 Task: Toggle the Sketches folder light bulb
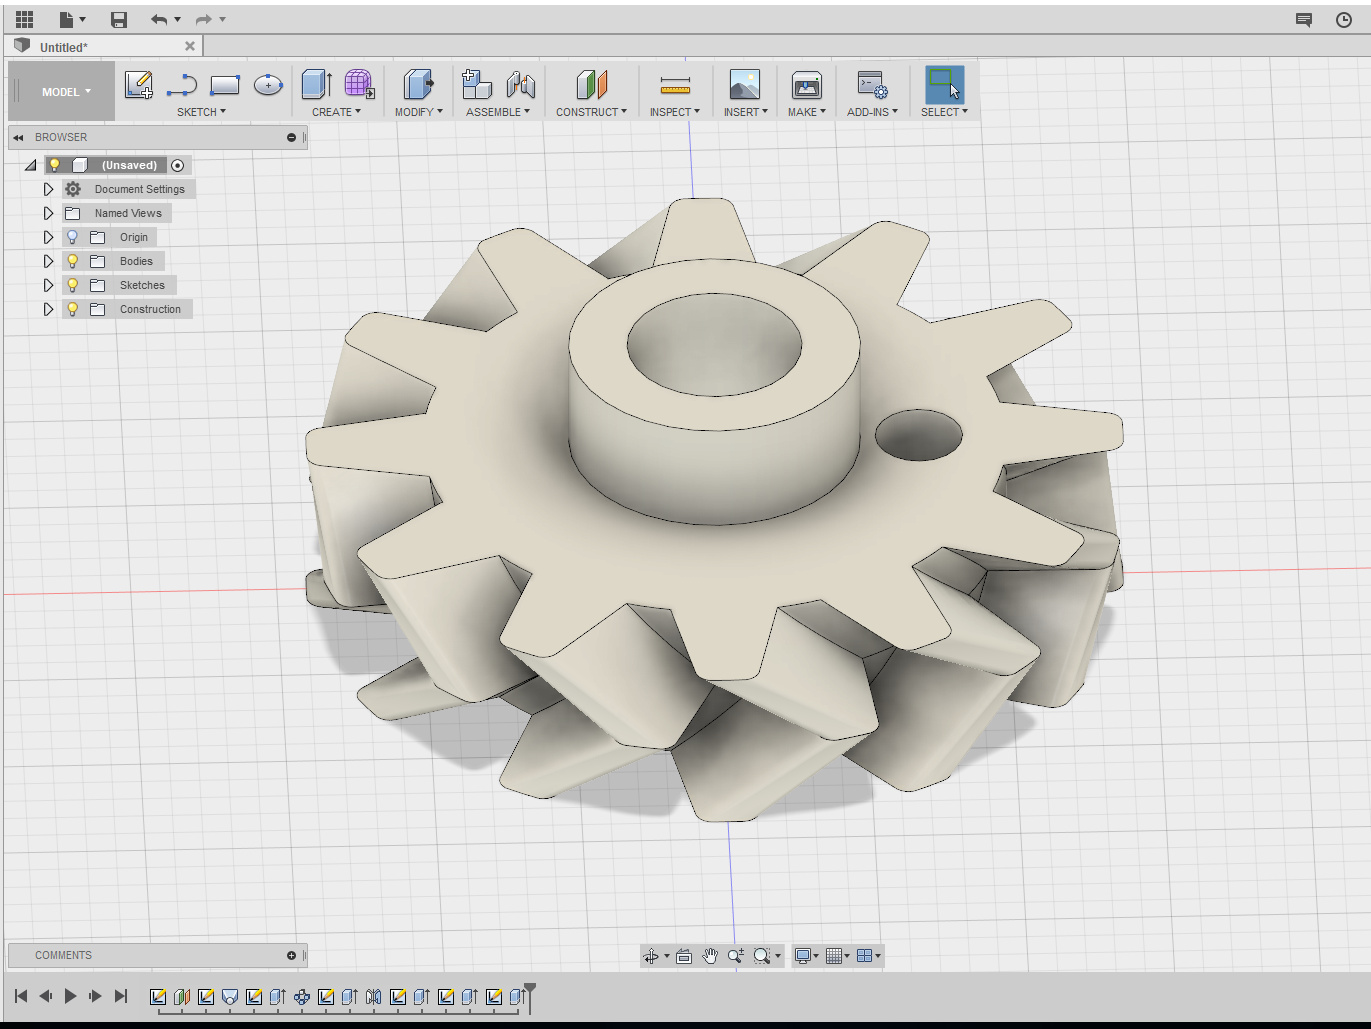pos(72,285)
